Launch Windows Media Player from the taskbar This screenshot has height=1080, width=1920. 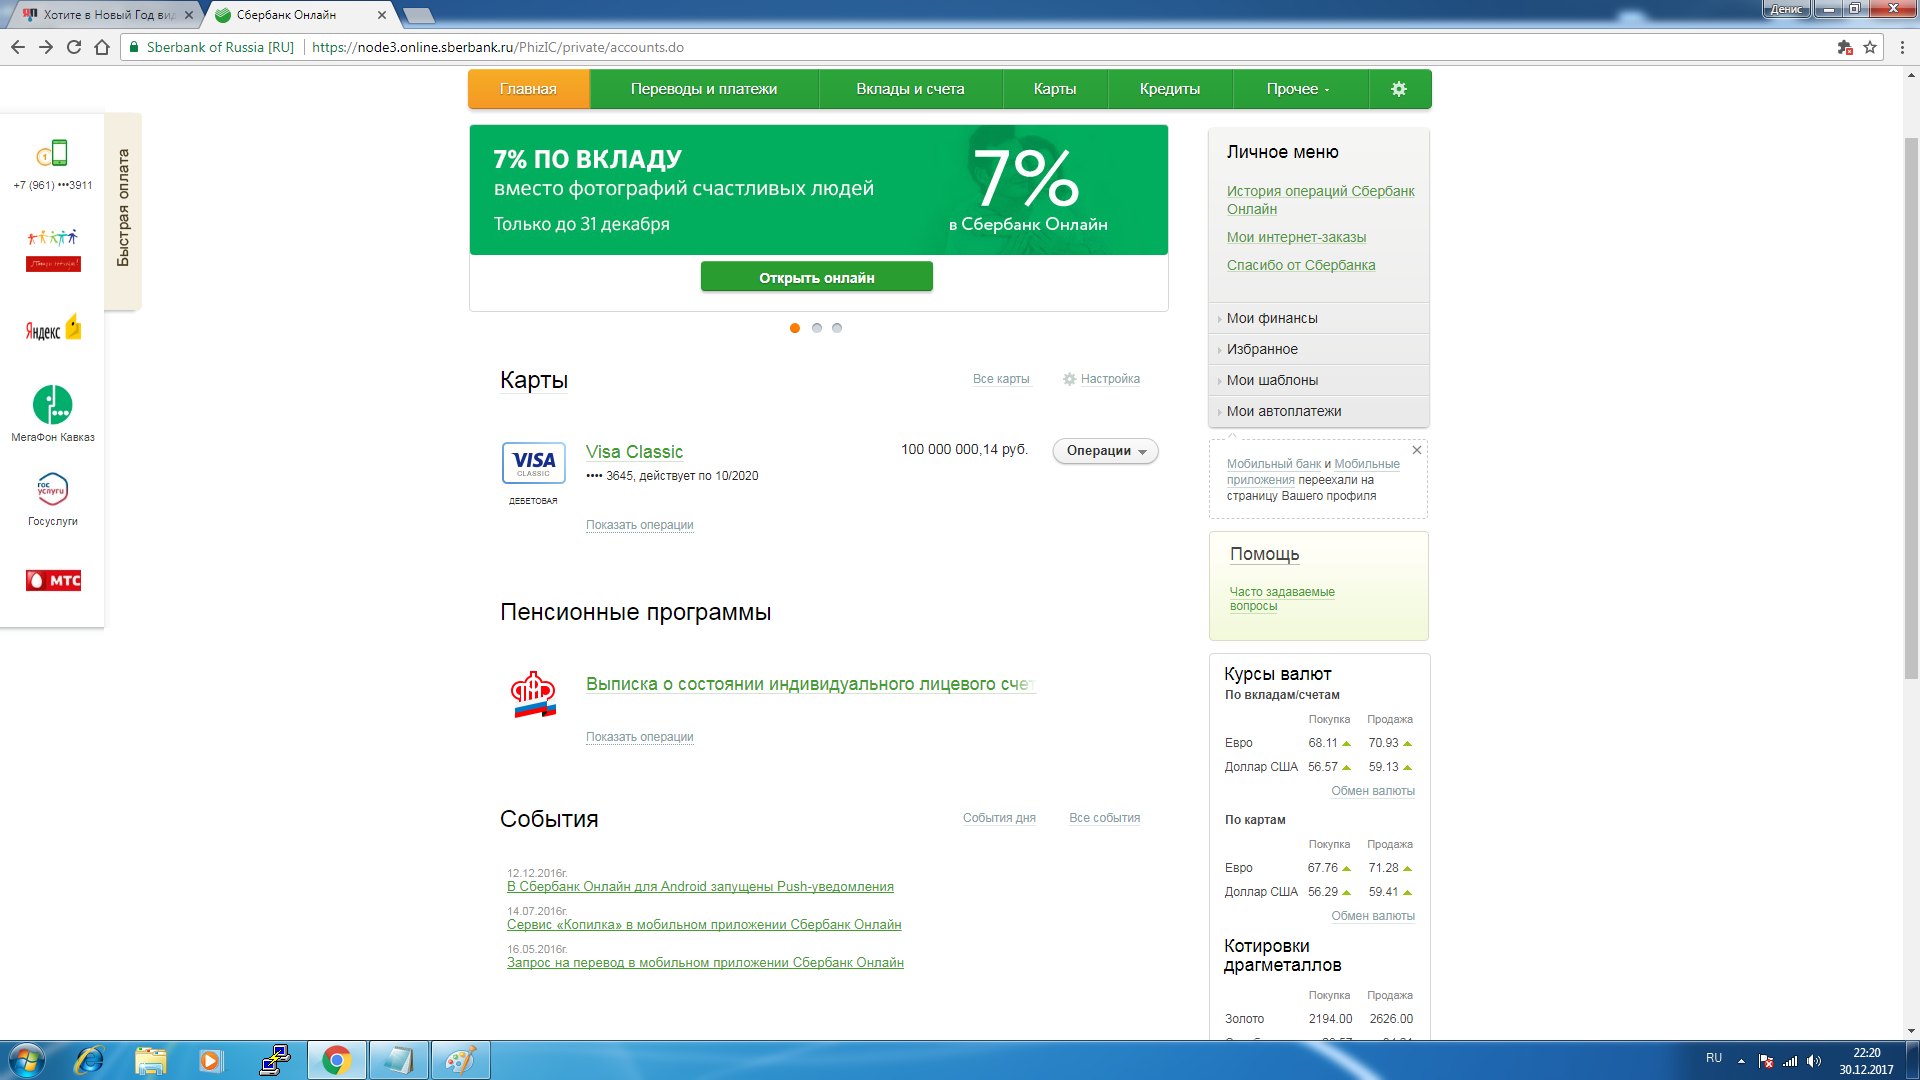[x=210, y=1060]
